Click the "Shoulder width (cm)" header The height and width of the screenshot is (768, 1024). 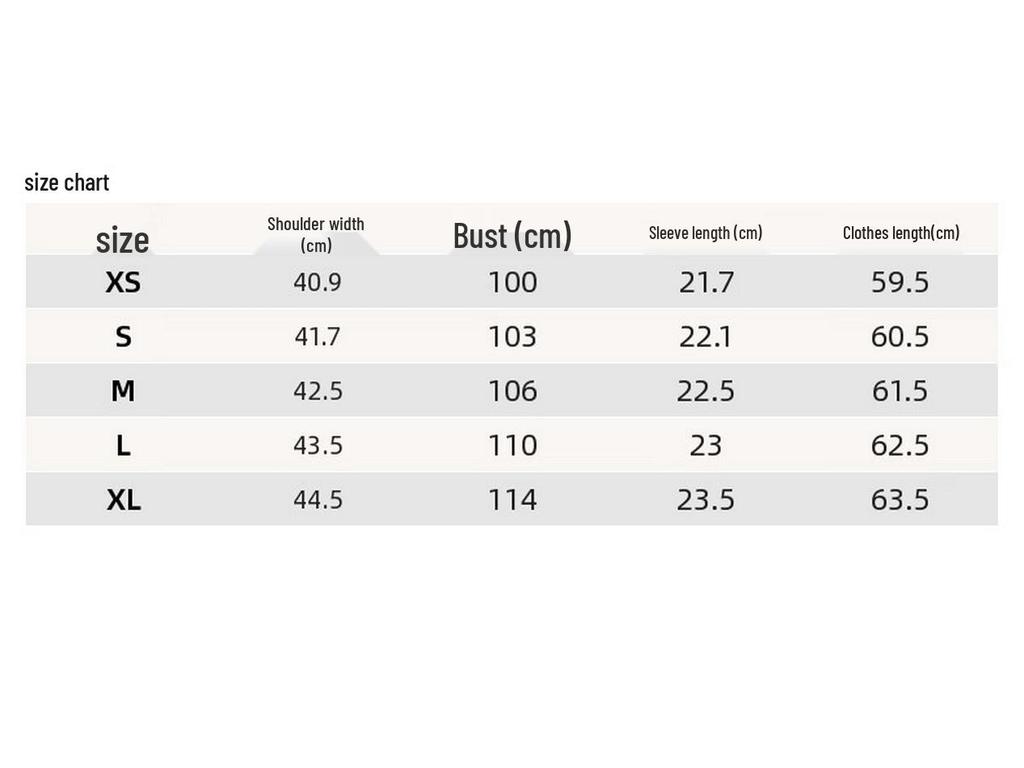(316, 234)
